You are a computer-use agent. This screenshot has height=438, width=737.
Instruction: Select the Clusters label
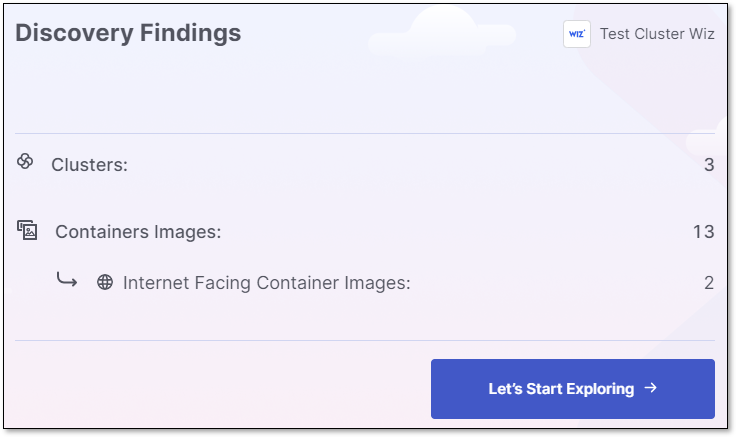90,165
